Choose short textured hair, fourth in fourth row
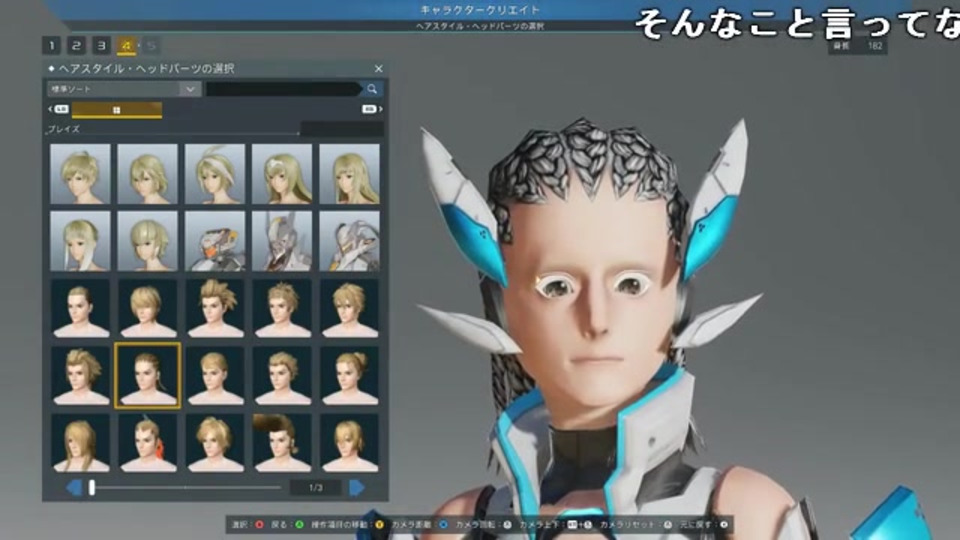 282,376
